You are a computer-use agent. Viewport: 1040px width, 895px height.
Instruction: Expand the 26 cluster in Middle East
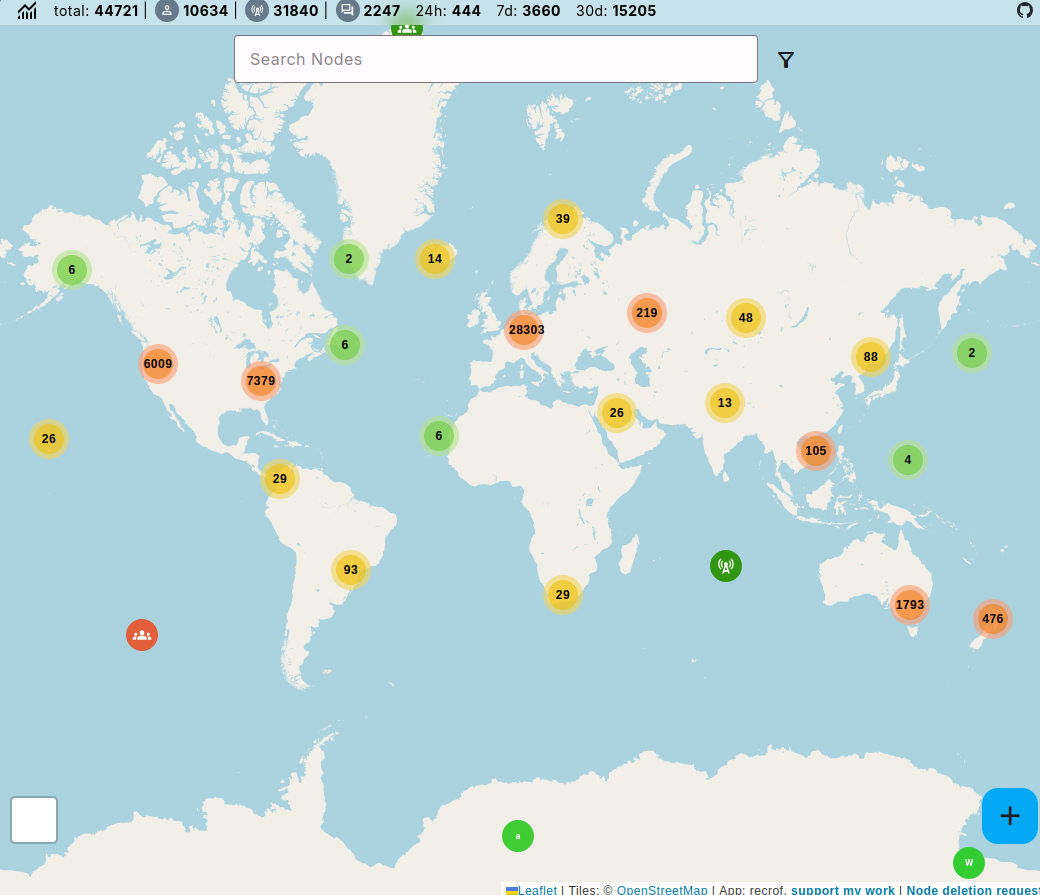[x=616, y=413]
